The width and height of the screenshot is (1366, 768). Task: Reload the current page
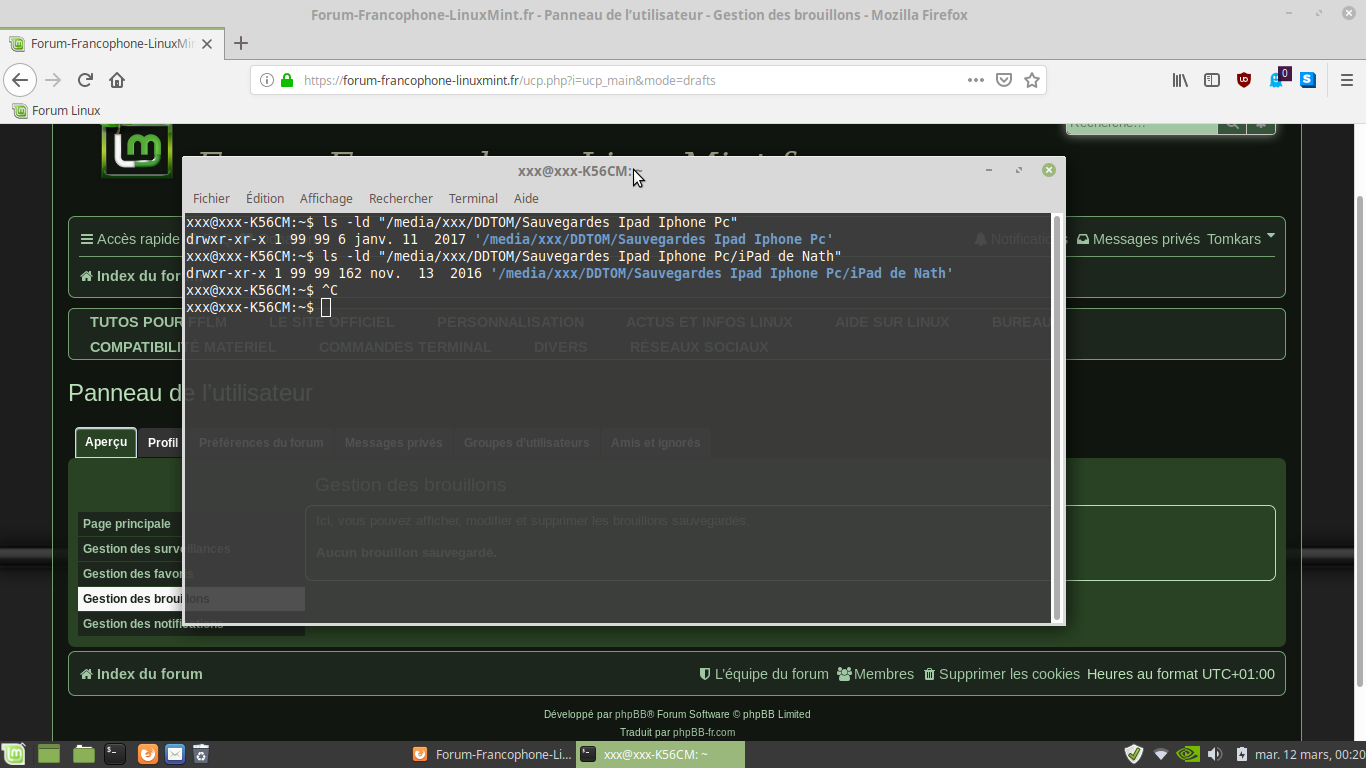click(x=85, y=80)
